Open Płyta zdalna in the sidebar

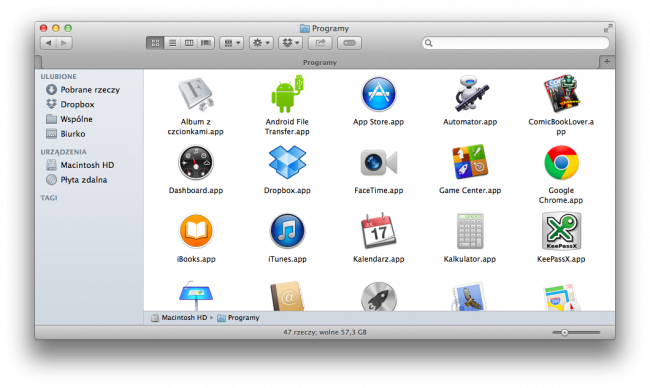tap(84, 179)
